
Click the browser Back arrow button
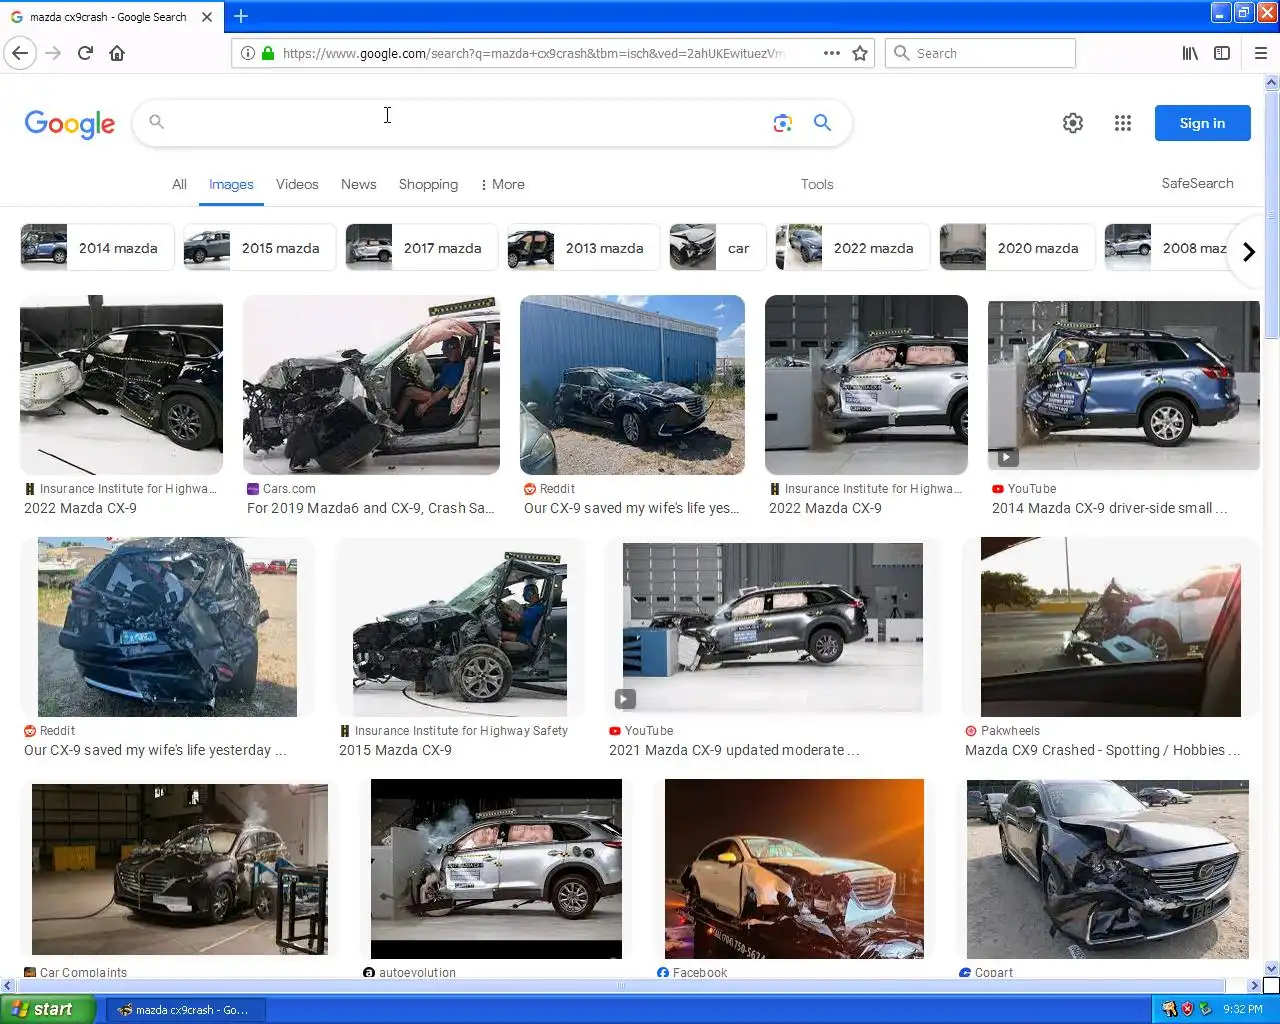[20, 53]
